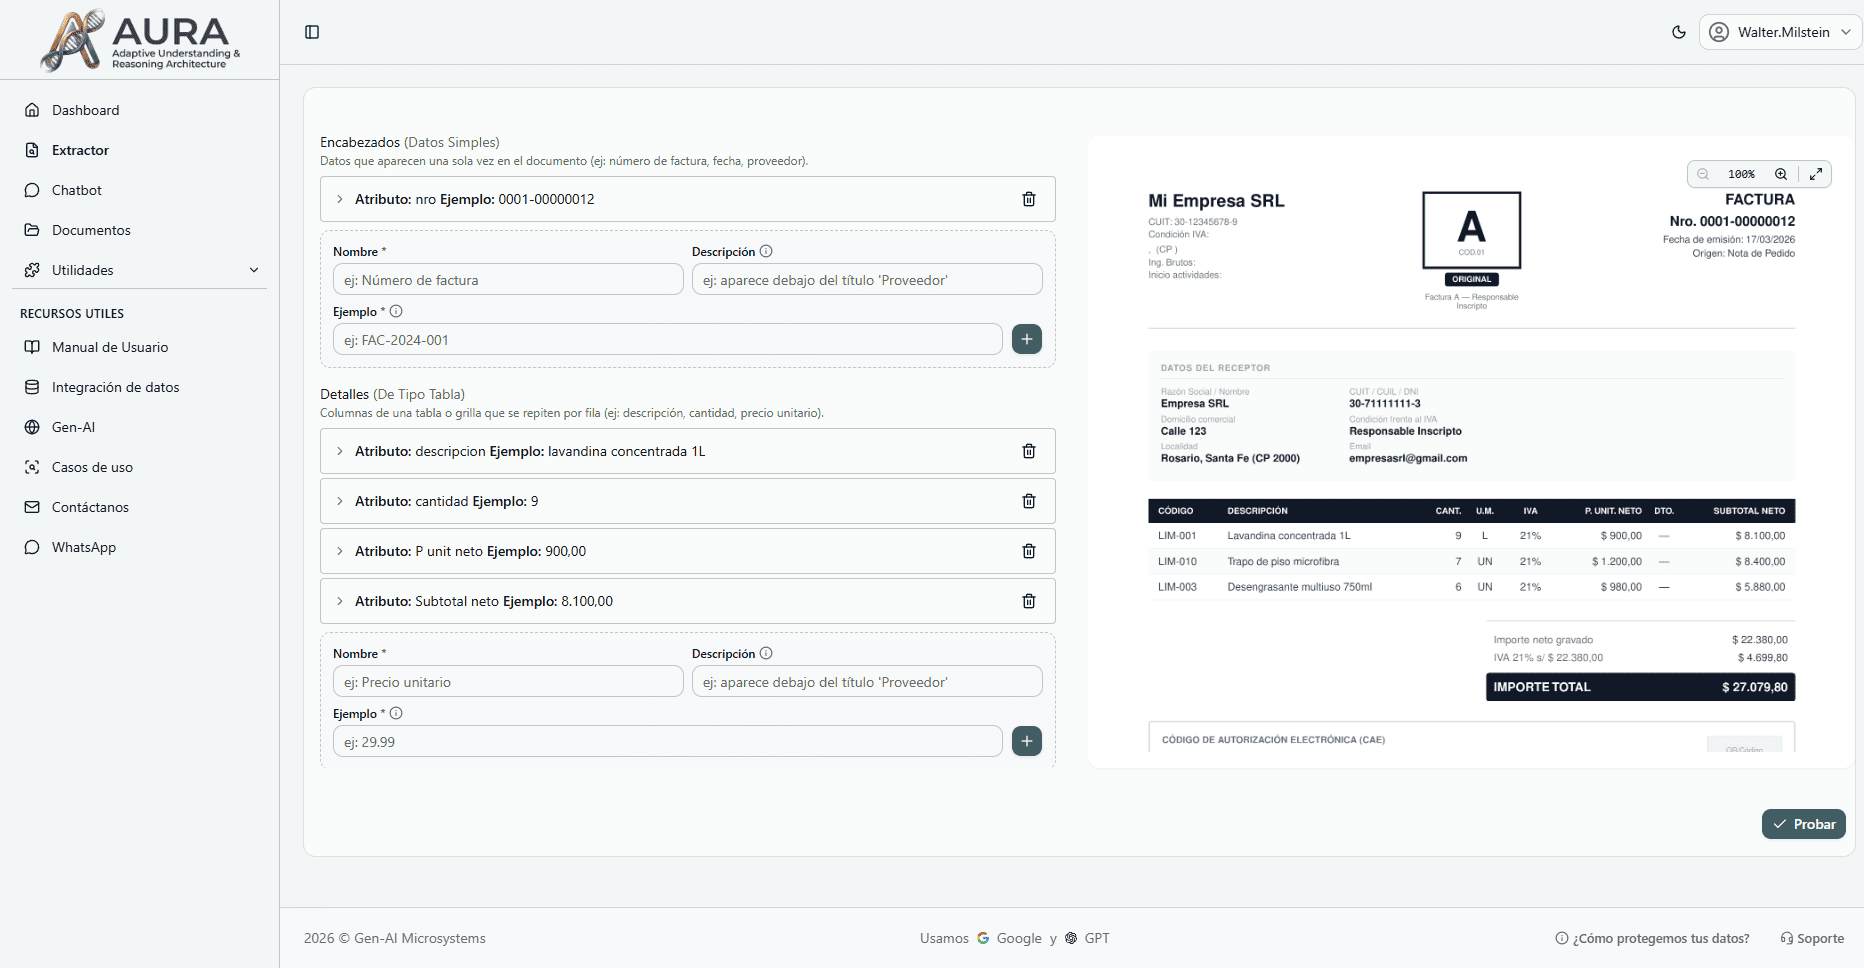1864x968 pixels.
Task: Expand the 'Atributo: descripcion' attribute row
Action: pos(339,451)
